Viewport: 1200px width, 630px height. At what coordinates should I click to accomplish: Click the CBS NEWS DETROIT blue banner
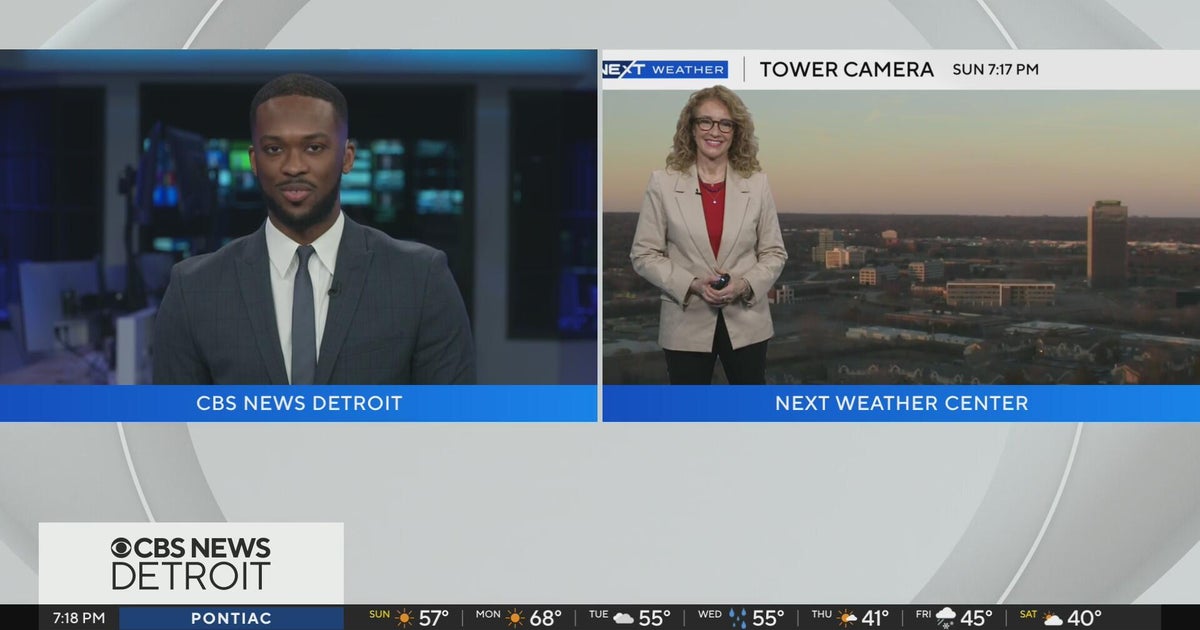(x=299, y=403)
